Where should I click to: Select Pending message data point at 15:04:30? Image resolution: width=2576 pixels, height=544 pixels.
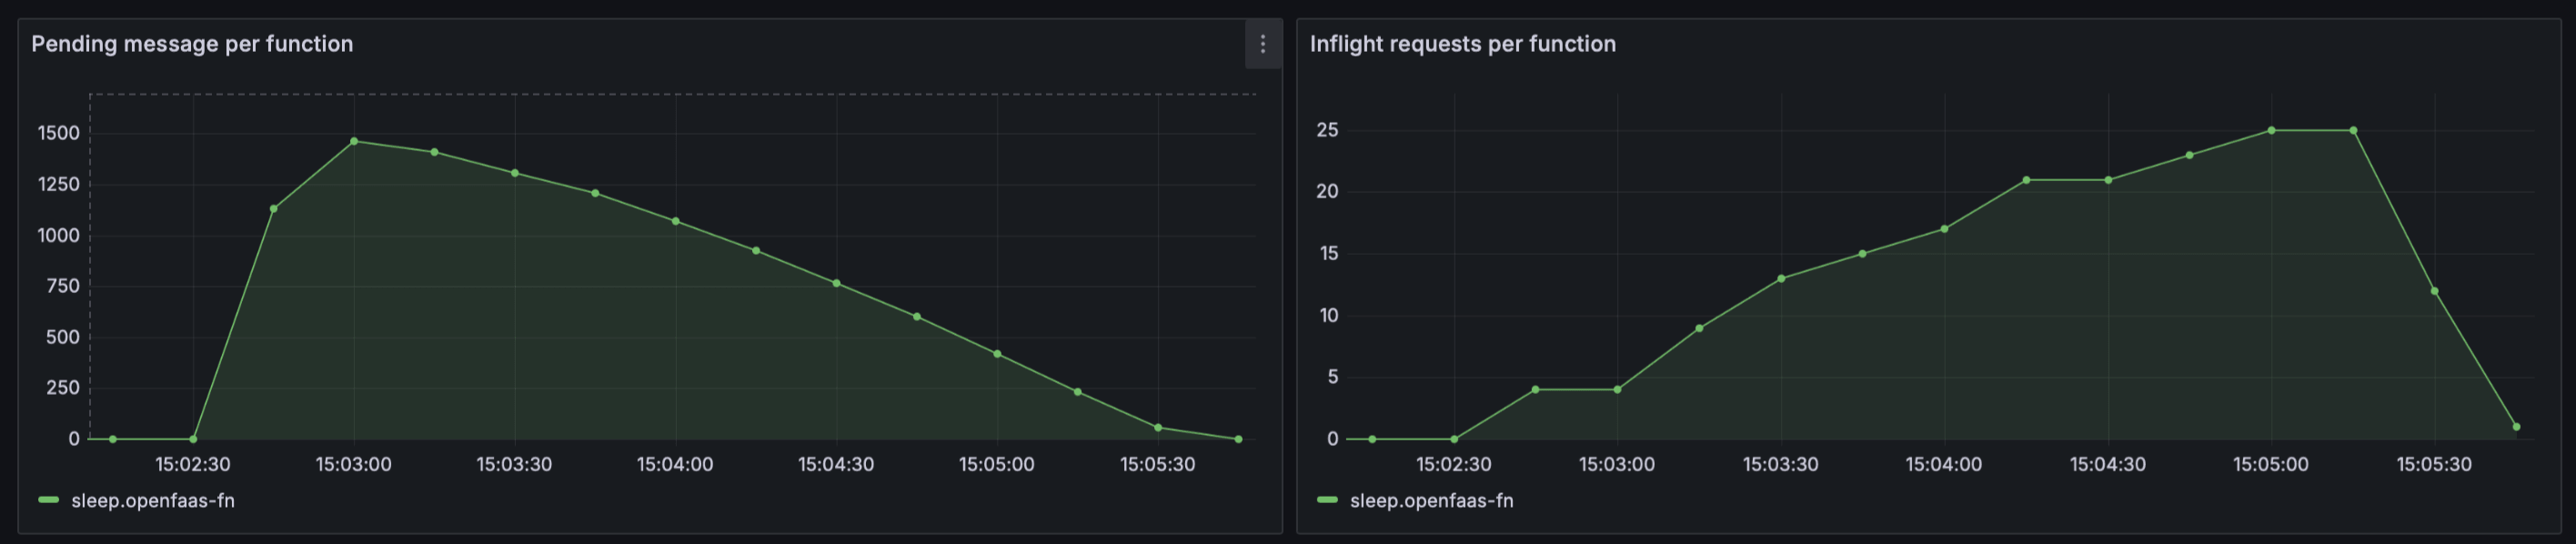coord(836,283)
